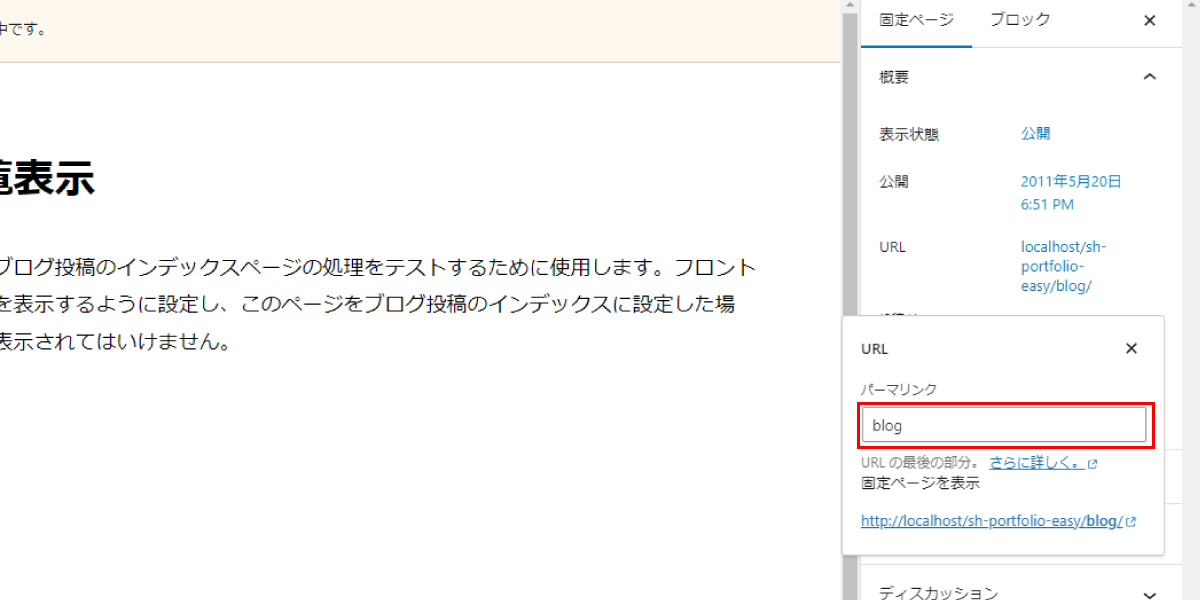
Task: Switch to the 固定ページ tab
Action: tap(916, 20)
